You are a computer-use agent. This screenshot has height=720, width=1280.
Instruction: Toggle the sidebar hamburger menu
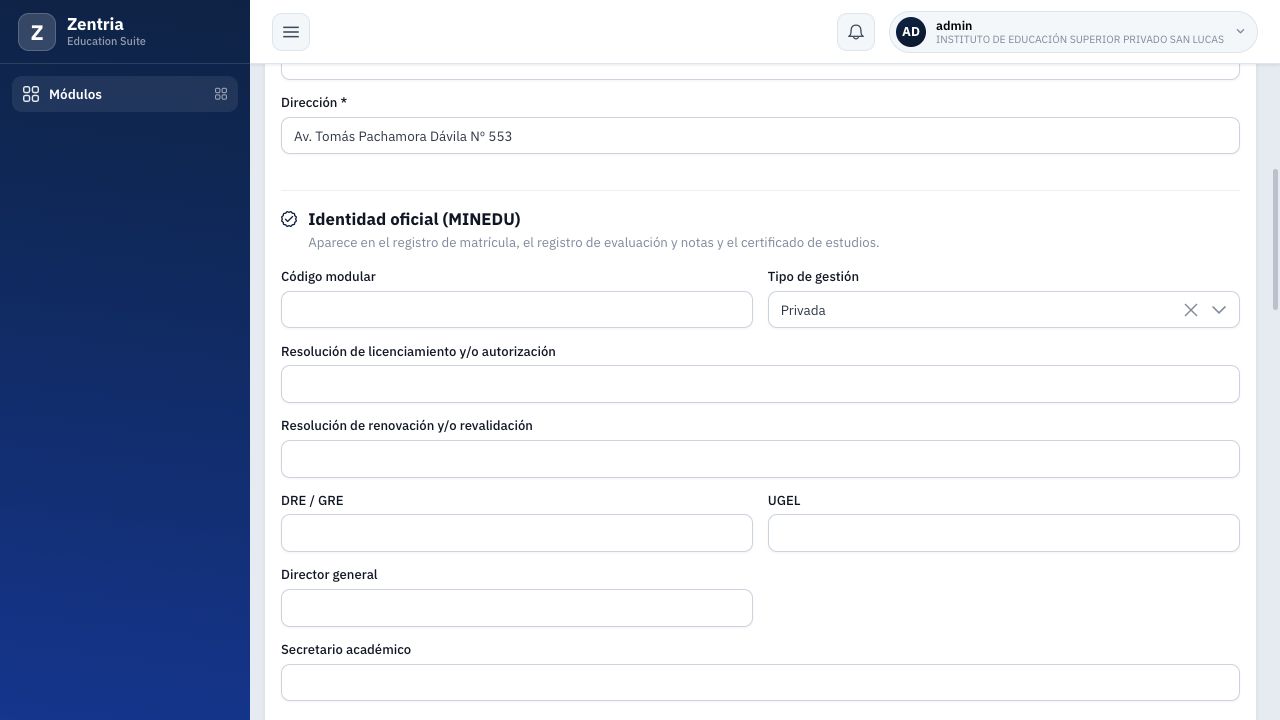pos(291,32)
